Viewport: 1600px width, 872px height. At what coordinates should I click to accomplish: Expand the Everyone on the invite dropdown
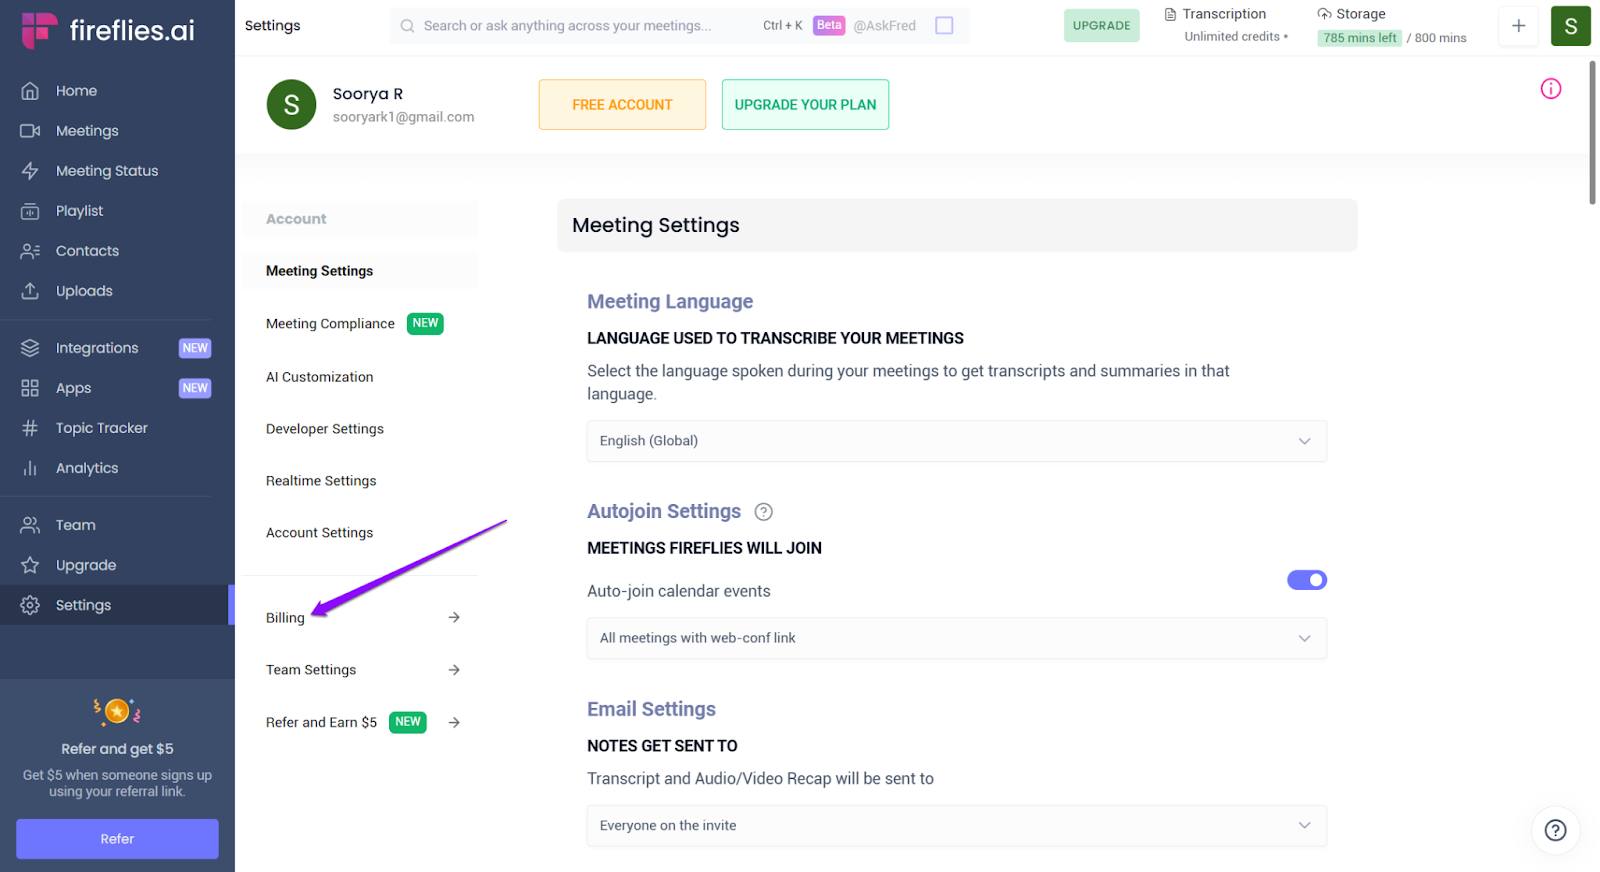[x=956, y=826]
